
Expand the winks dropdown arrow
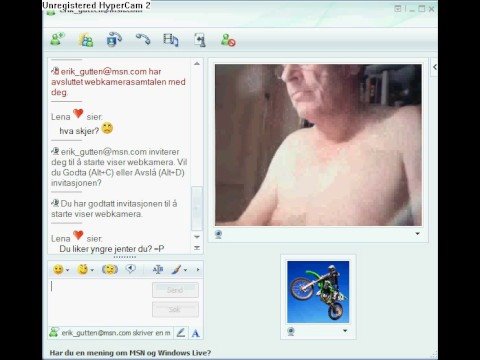(x=92, y=270)
